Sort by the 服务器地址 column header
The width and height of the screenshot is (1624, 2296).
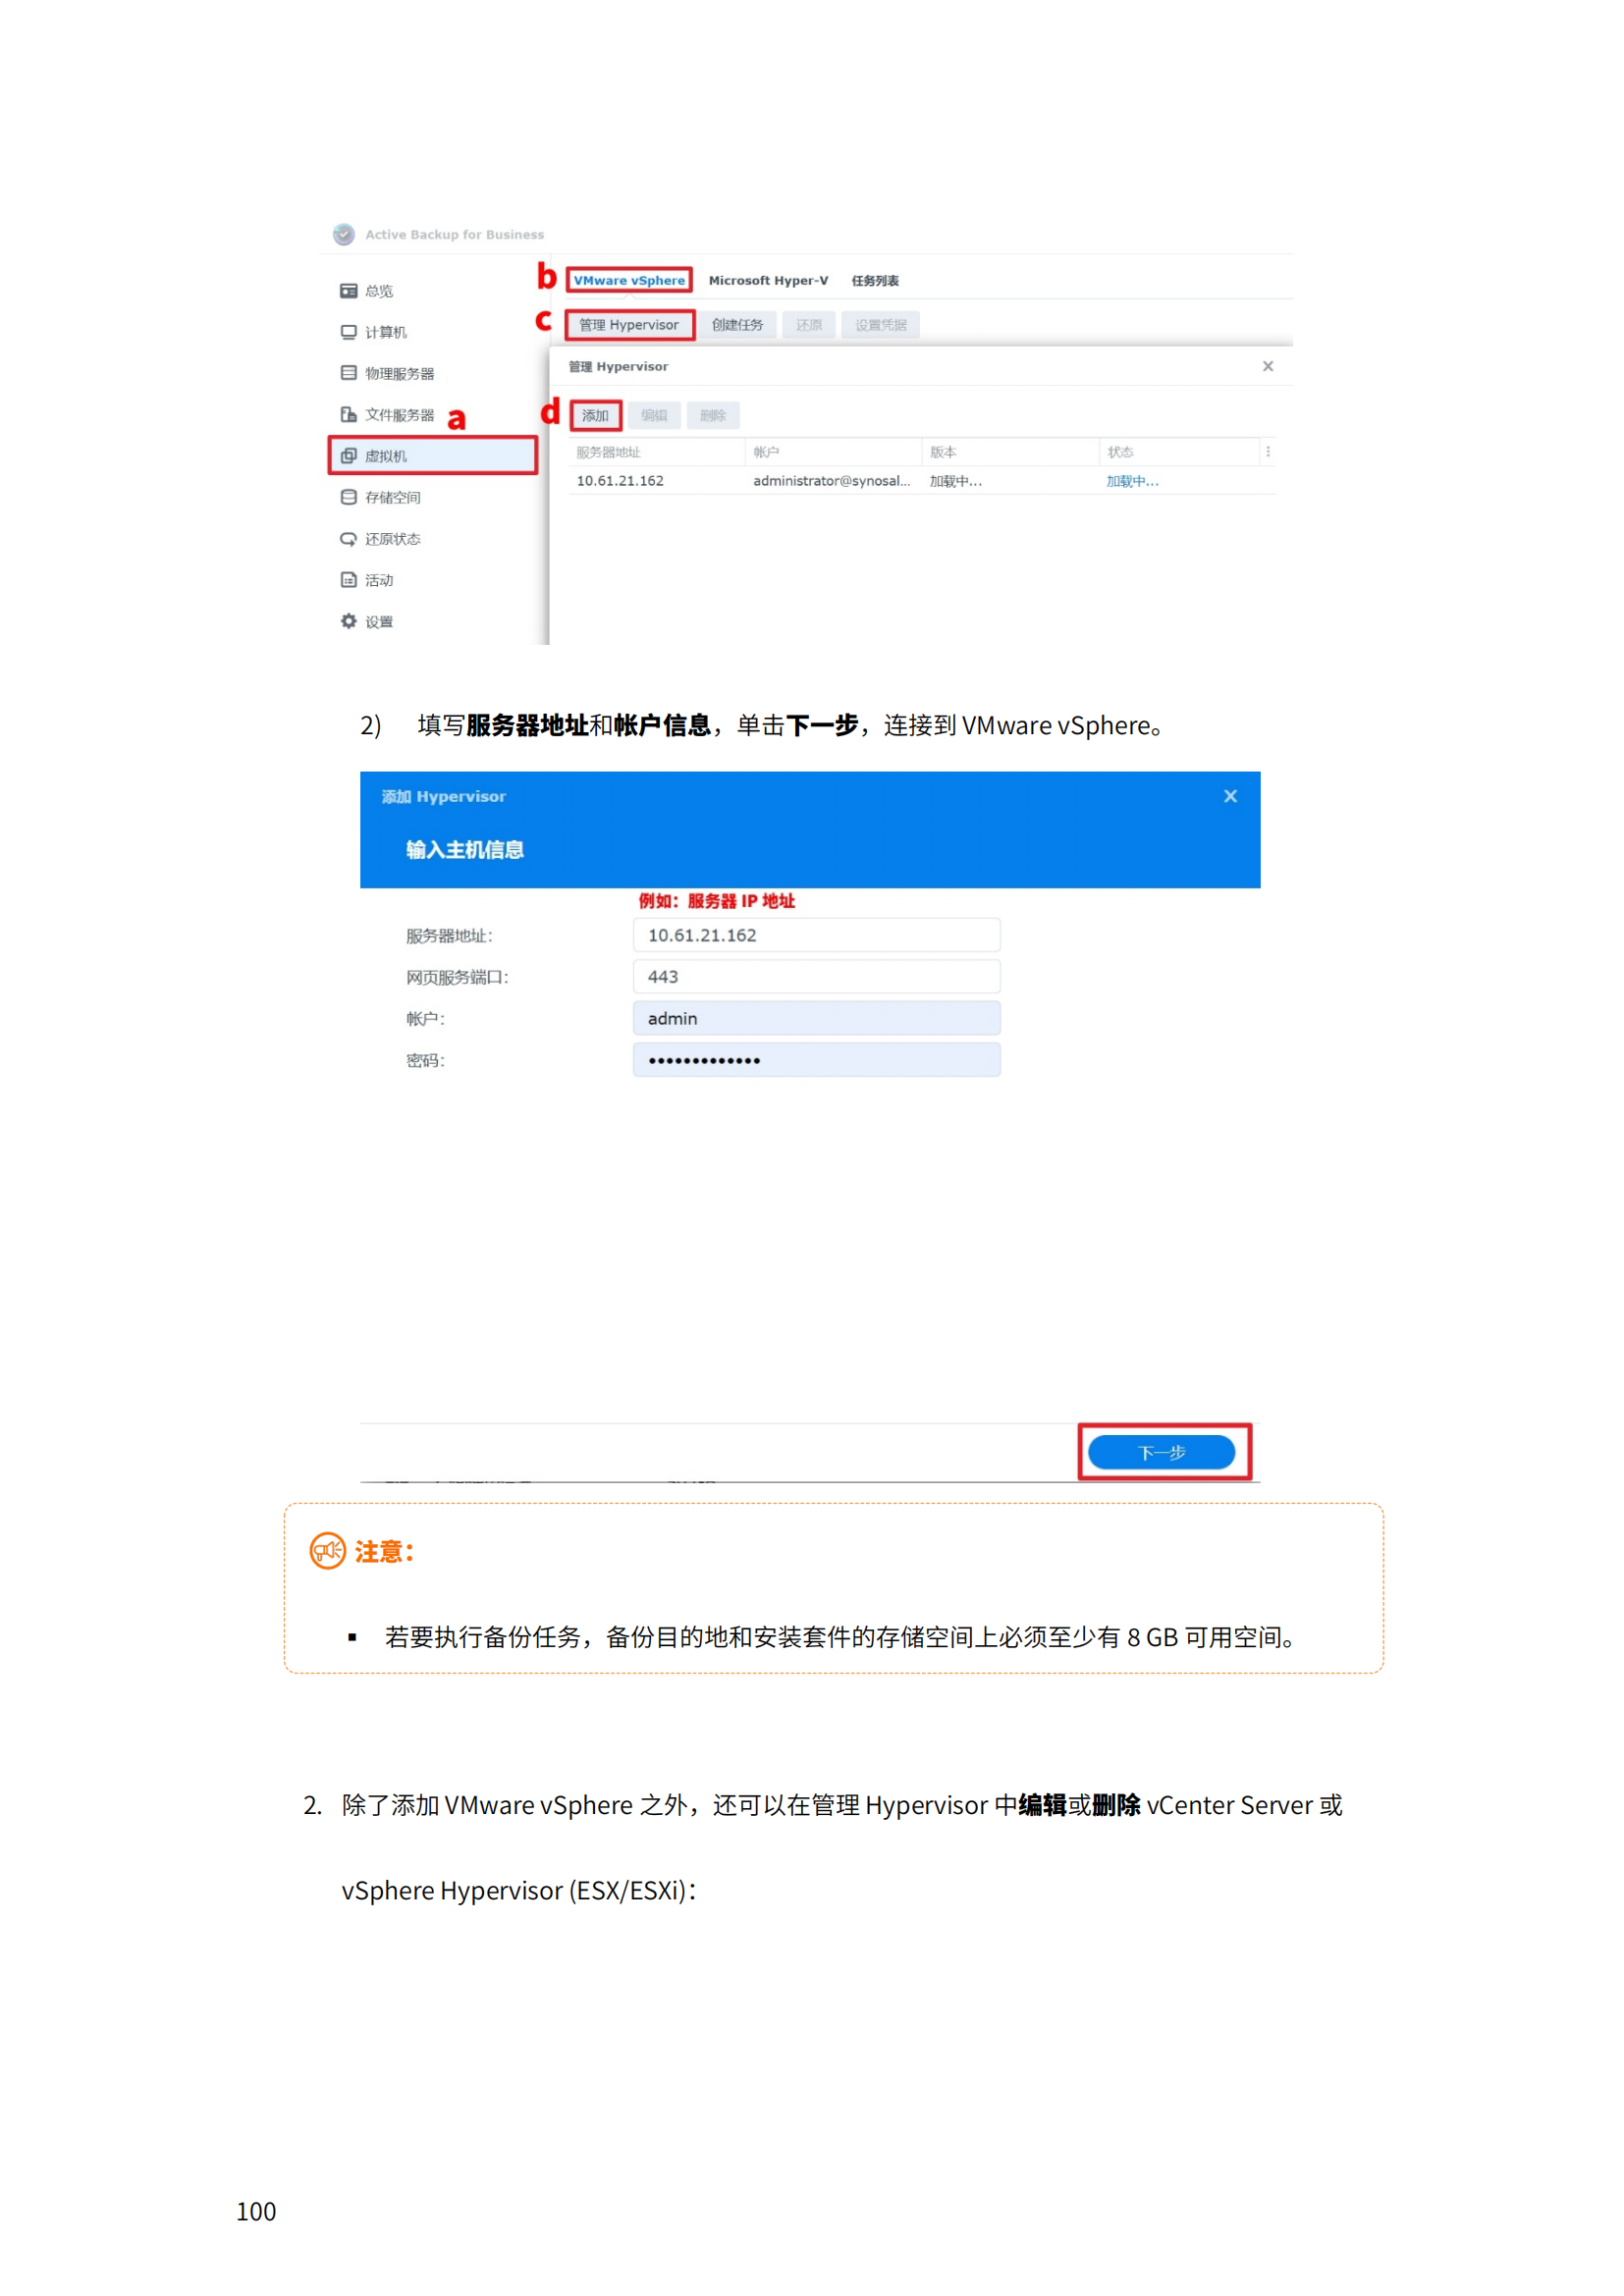[x=657, y=452]
